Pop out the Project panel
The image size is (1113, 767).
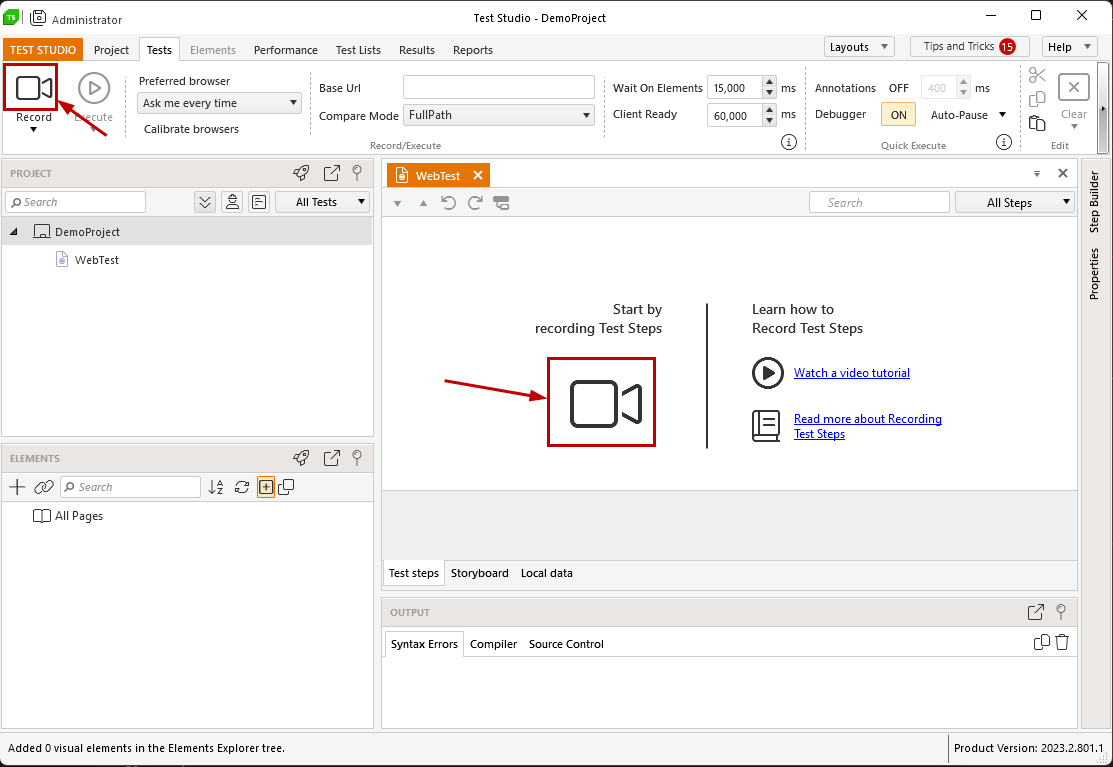(x=331, y=172)
